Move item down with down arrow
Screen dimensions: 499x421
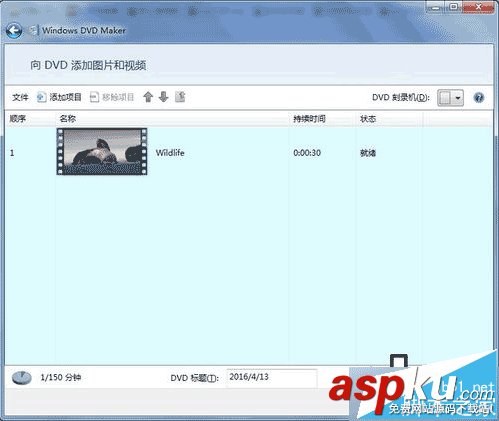(163, 97)
